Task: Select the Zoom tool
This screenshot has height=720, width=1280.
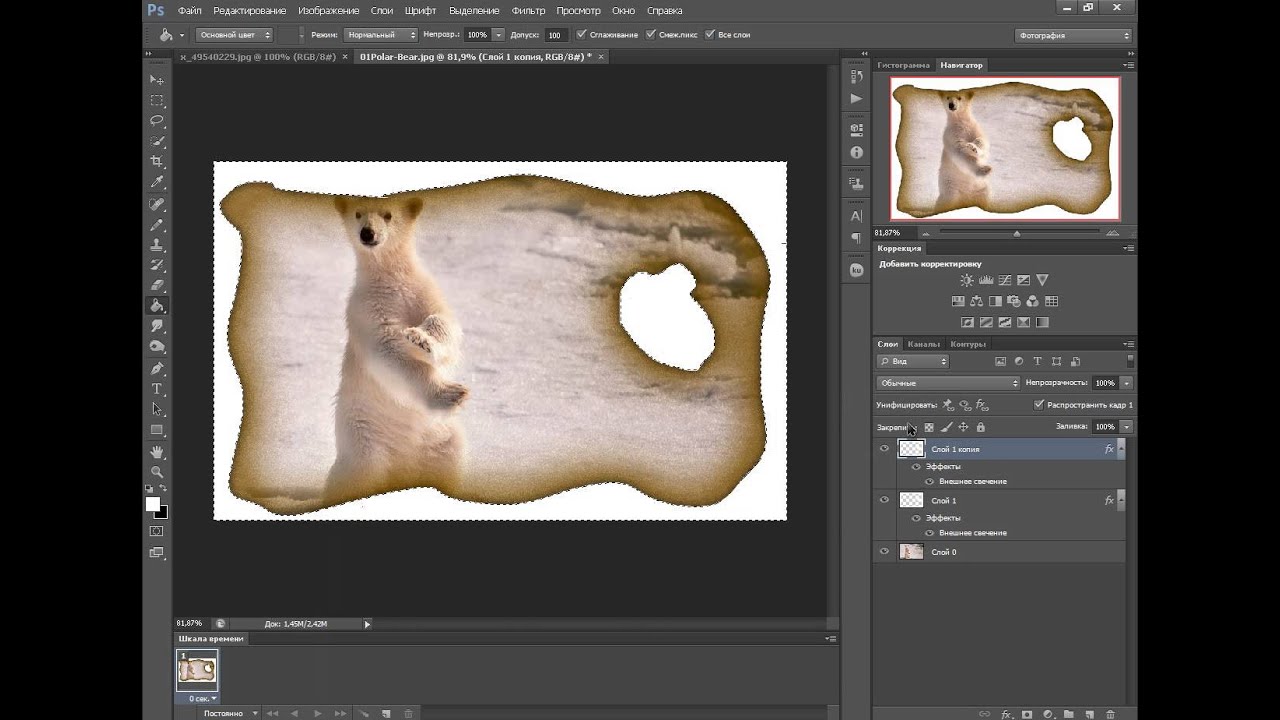Action: click(157, 472)
